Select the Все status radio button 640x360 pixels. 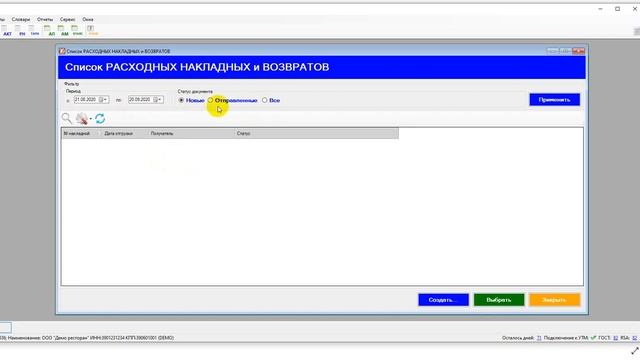tap(264, 100)
